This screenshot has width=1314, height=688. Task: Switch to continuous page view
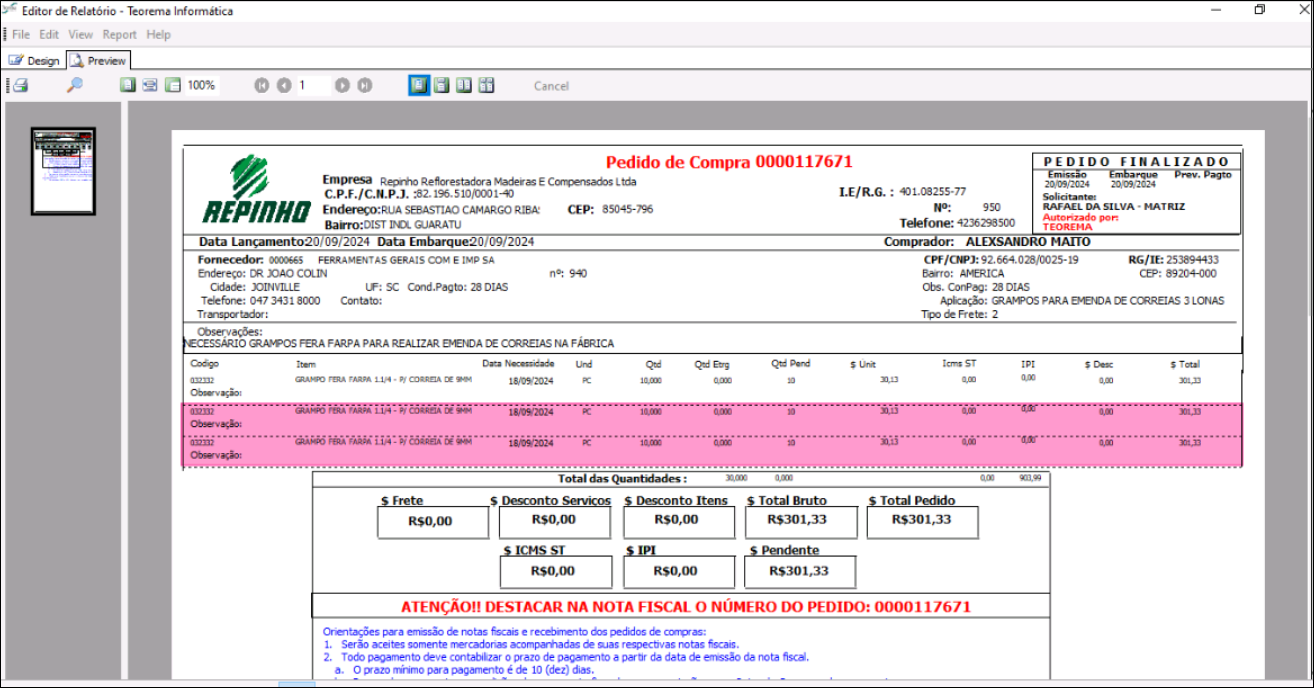441,86
